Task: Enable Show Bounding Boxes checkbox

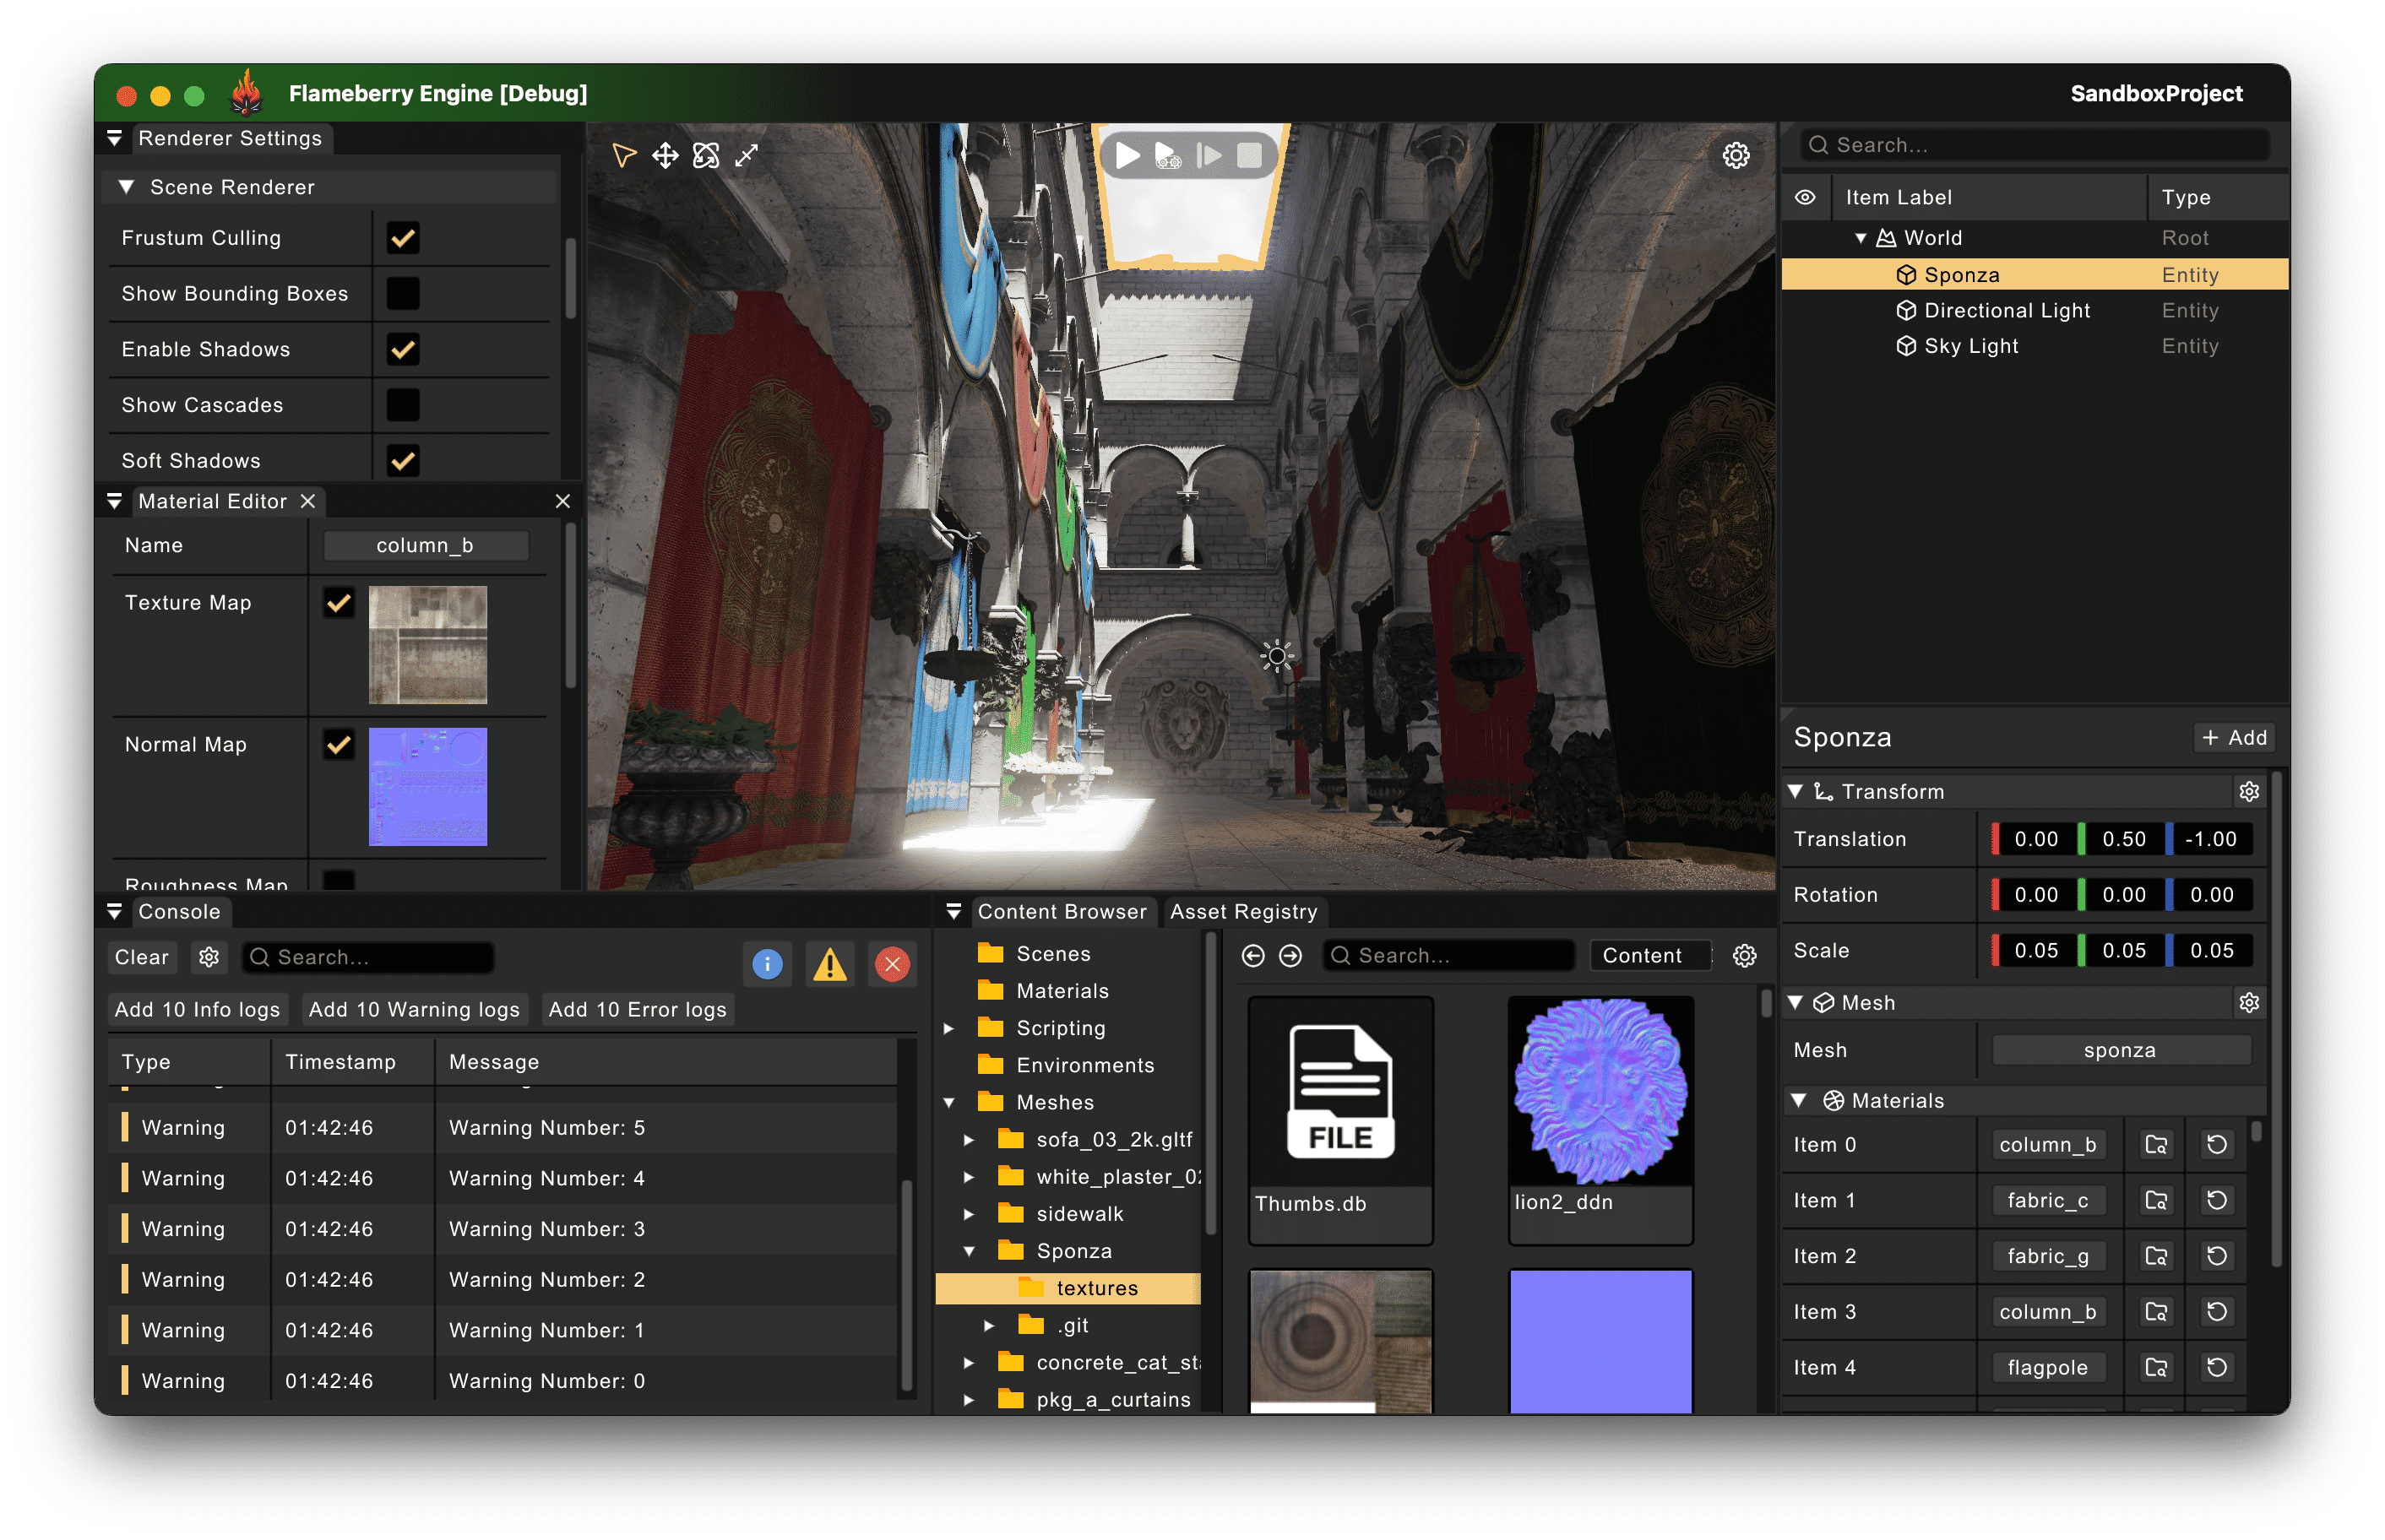Action: (403, 294)
